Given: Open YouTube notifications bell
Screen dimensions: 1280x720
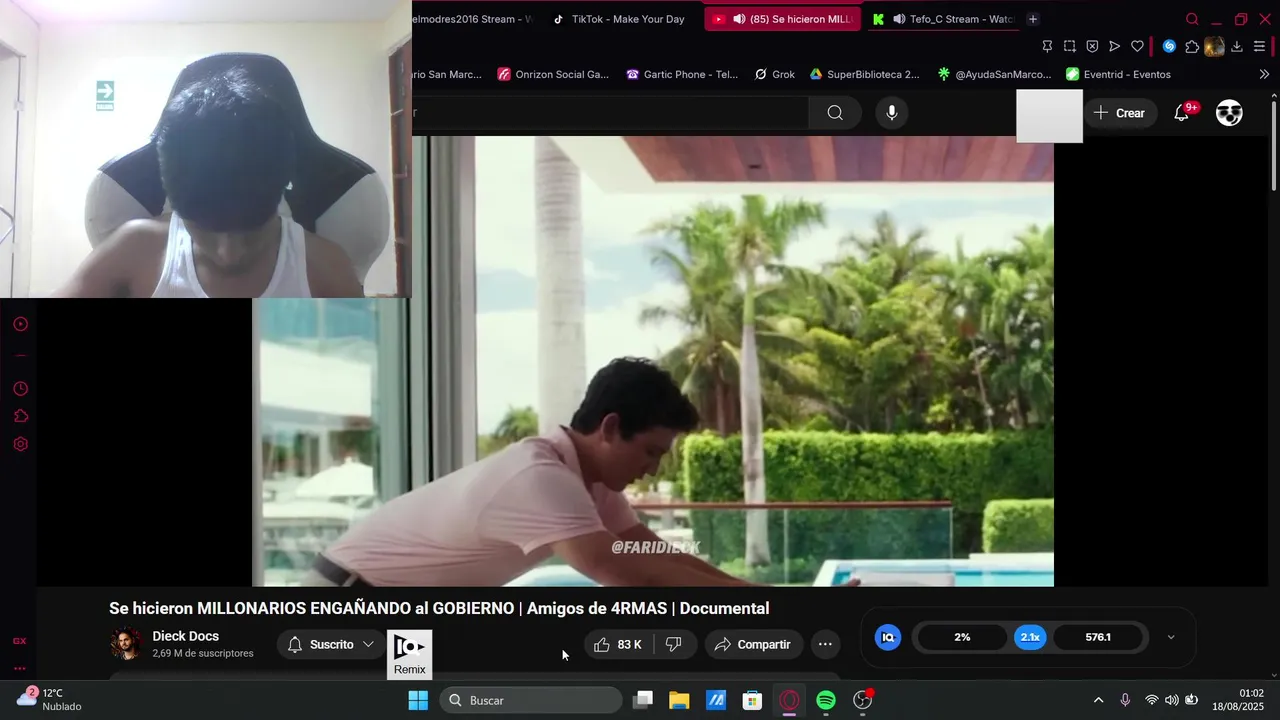Looking at the screenshot, I should 1182,113.
